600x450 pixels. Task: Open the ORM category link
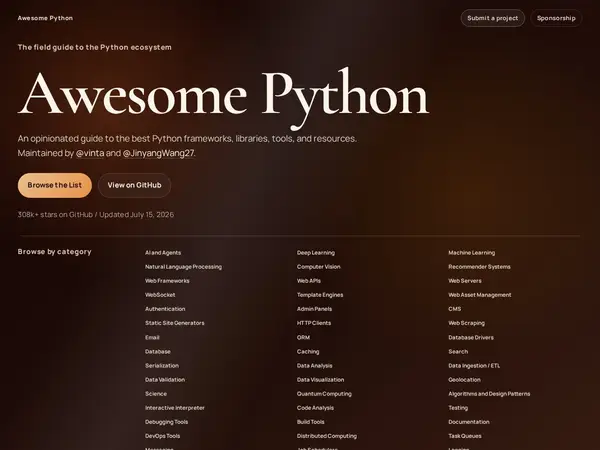point(303,338)
